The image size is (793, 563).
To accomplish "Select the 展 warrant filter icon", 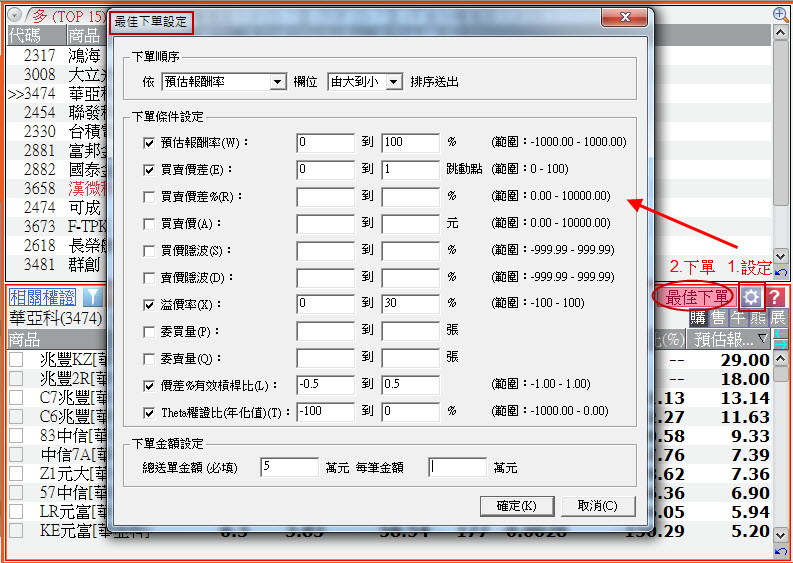I will coord(778,318).
